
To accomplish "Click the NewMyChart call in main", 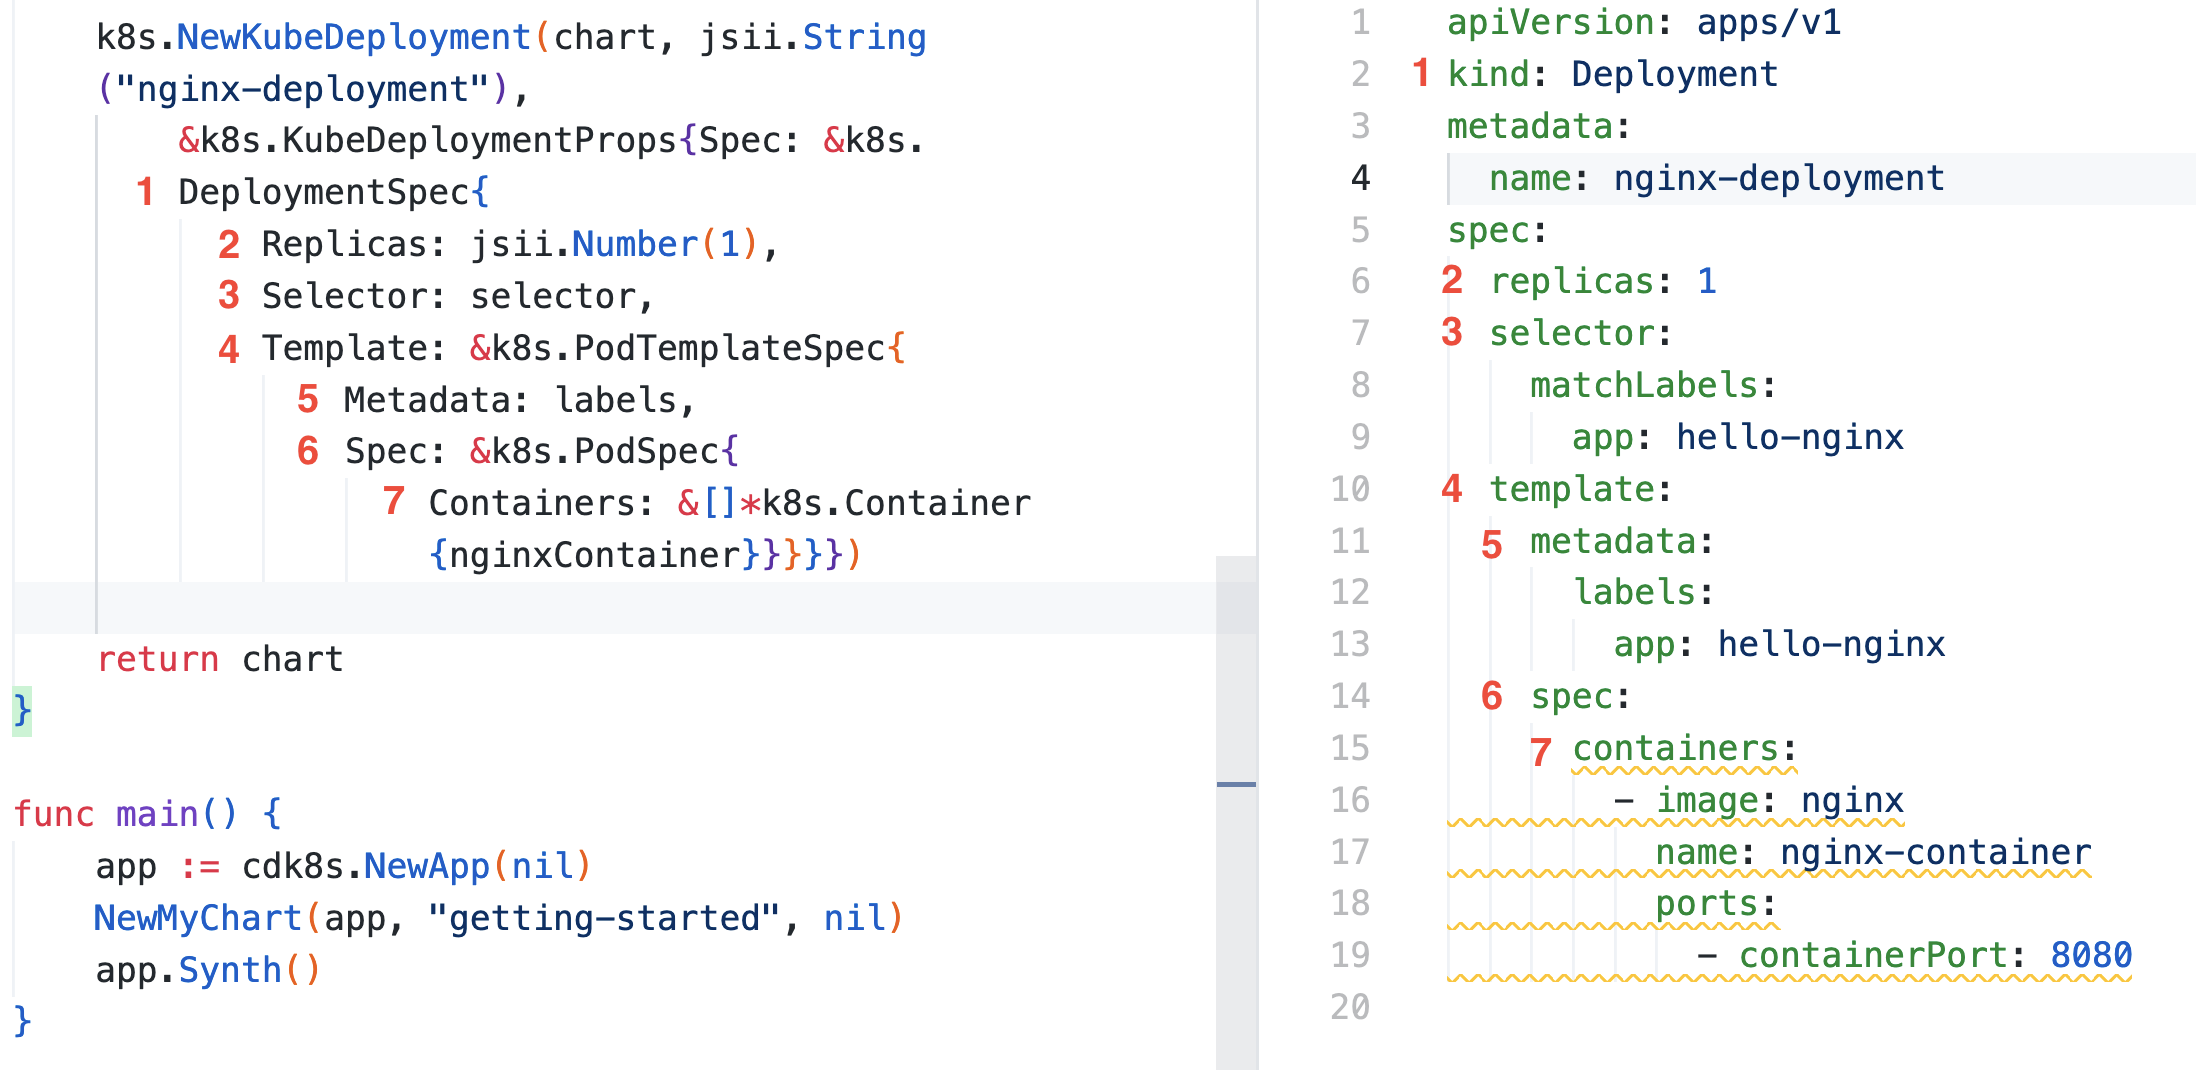I will coord(196,917).
